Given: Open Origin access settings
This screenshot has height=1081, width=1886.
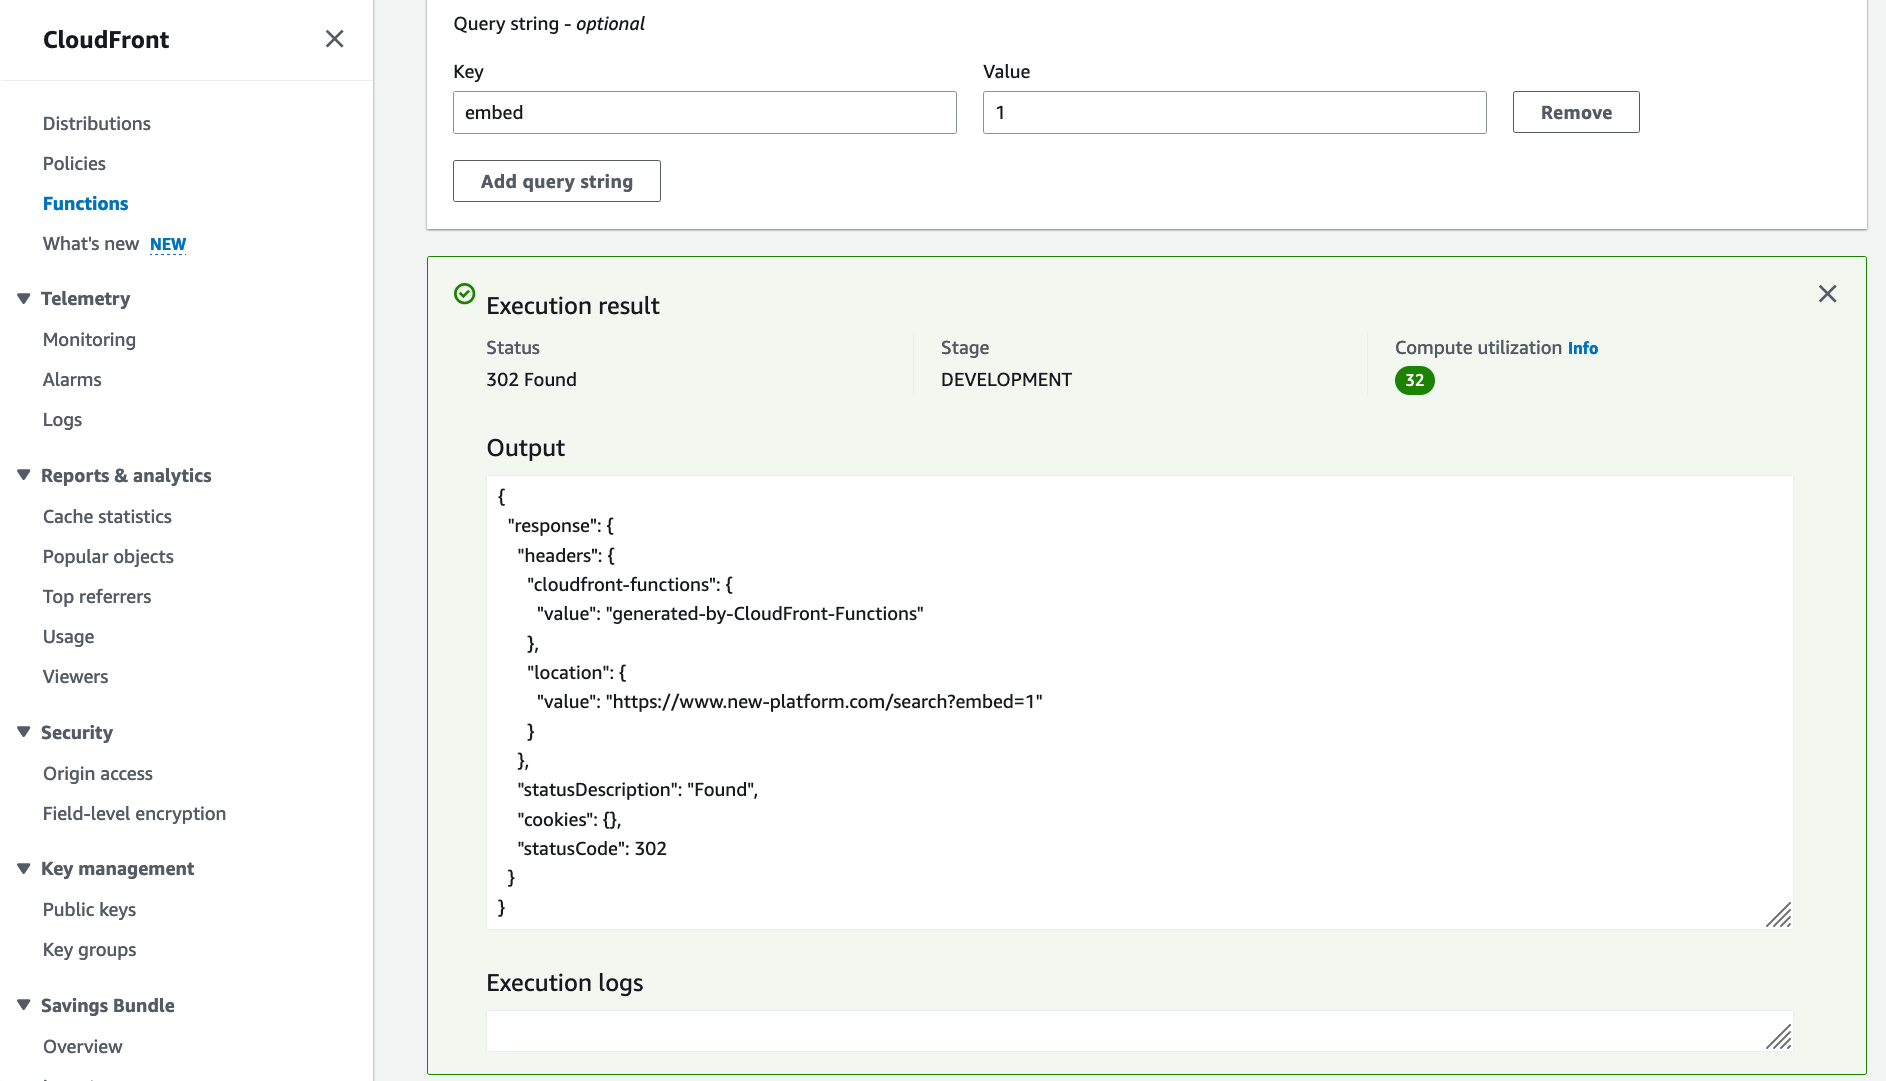Looking at the screenshot, I should (97, 773).
